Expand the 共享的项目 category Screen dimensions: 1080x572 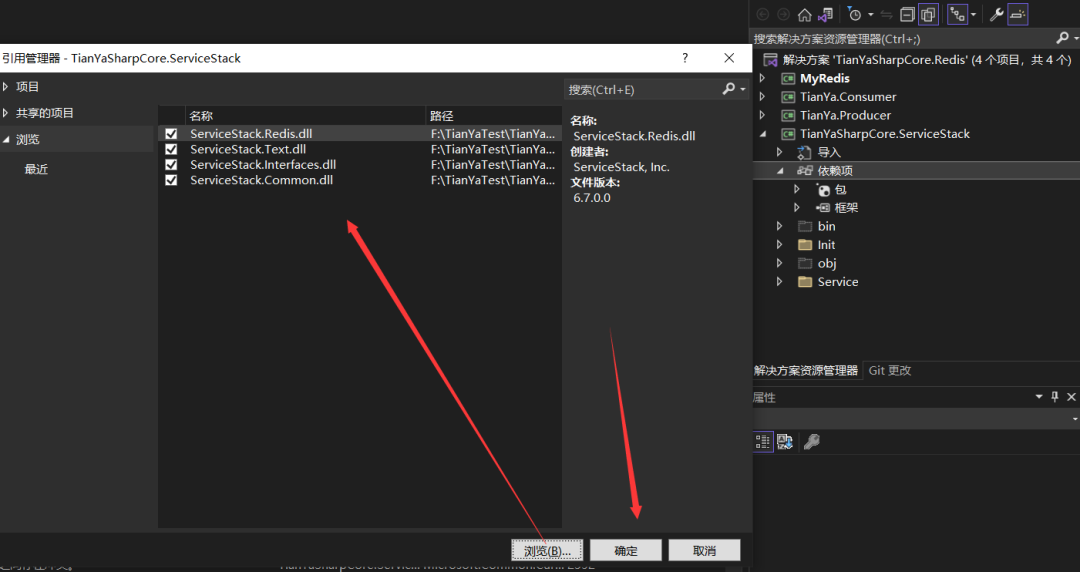pyautogui.click(x=6, y=113)
